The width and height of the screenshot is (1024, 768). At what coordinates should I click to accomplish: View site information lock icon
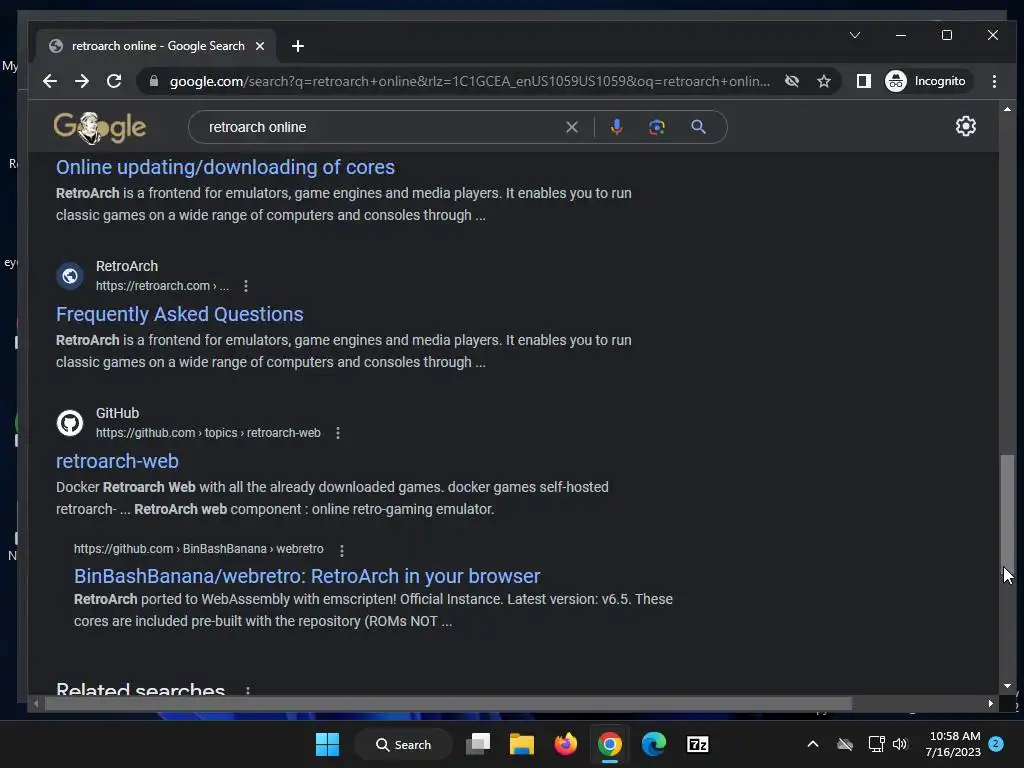pyautogui.click(x=154, y=81)
